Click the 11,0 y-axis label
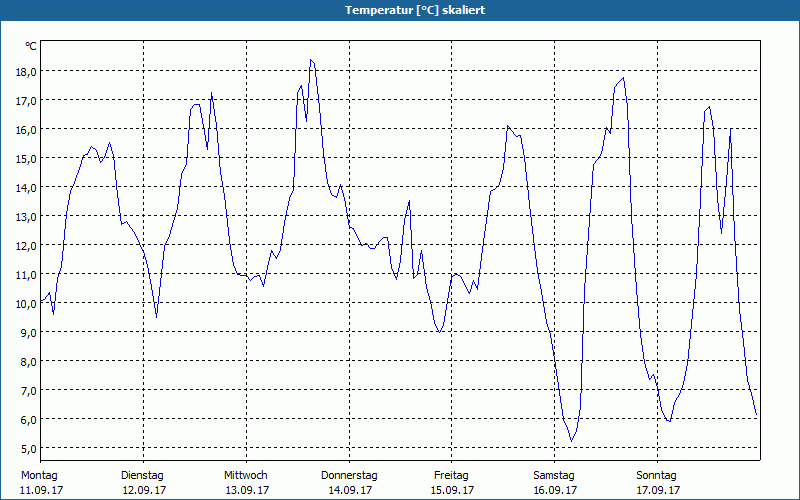This screenshot has width=800, height=500. 26,276
